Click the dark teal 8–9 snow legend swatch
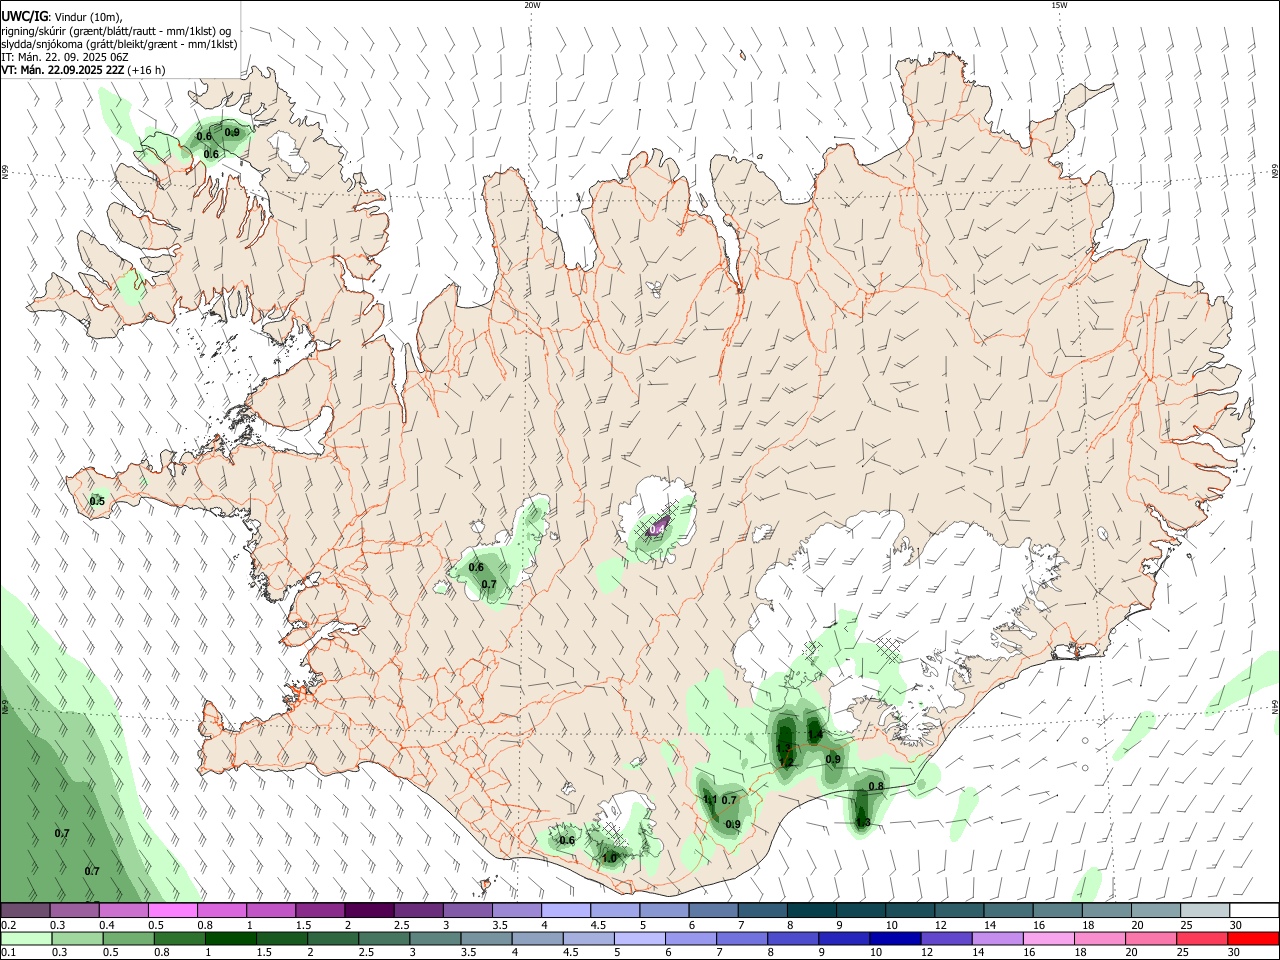This screenshot has height=960, width=1280. pyautogui.click(x=811, y=910)
